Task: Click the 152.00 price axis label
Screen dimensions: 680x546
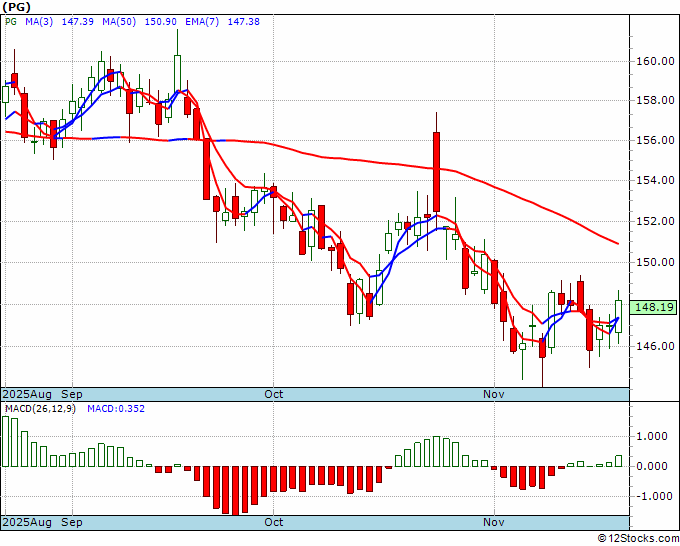Action: point(655,221)
